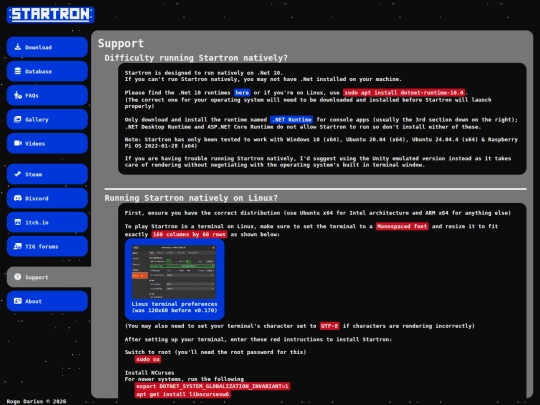Open the Download page
The height and width of the screenshot is (405, 540).
[x=47, y=47]
